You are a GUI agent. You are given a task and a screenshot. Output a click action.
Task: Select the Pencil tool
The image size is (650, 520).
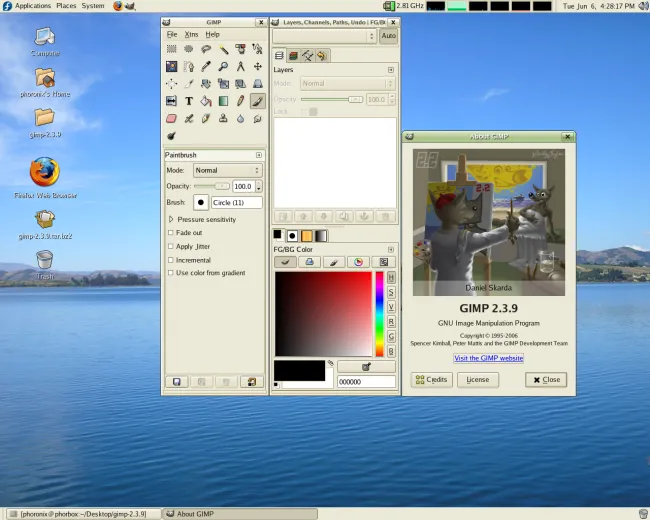click(x=240, y=101)
